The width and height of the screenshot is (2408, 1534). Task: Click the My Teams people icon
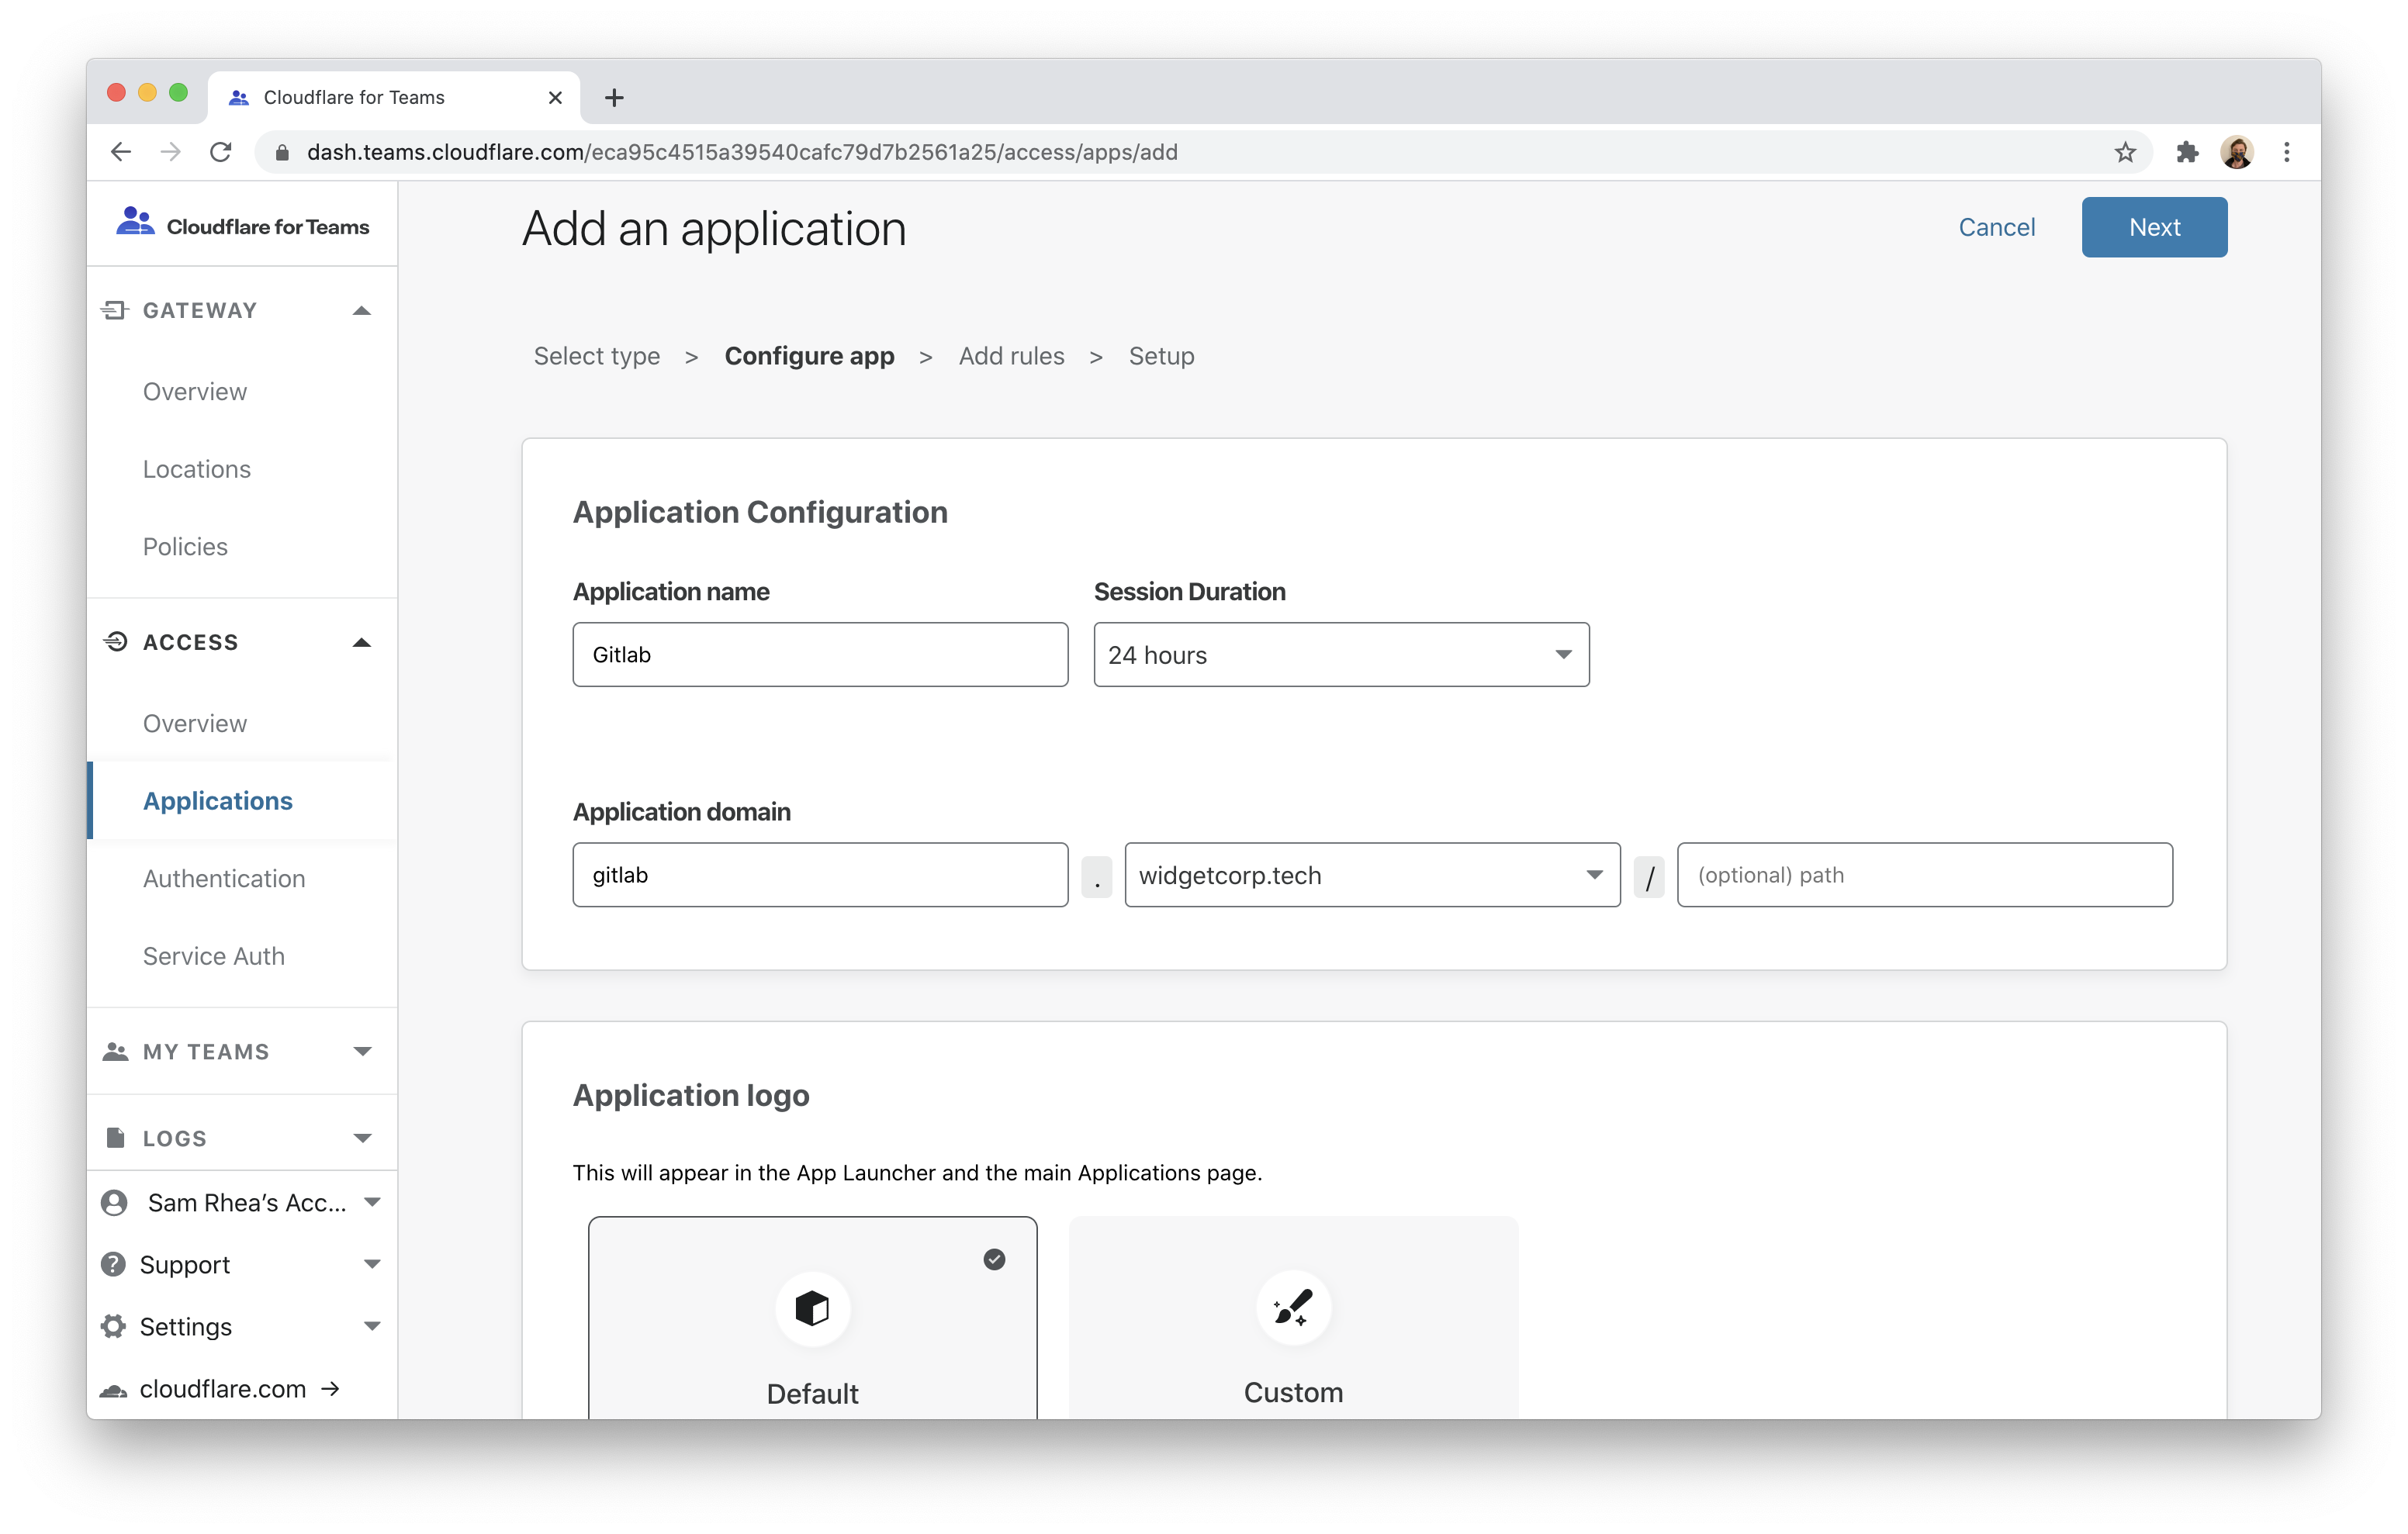(113, 1051)
